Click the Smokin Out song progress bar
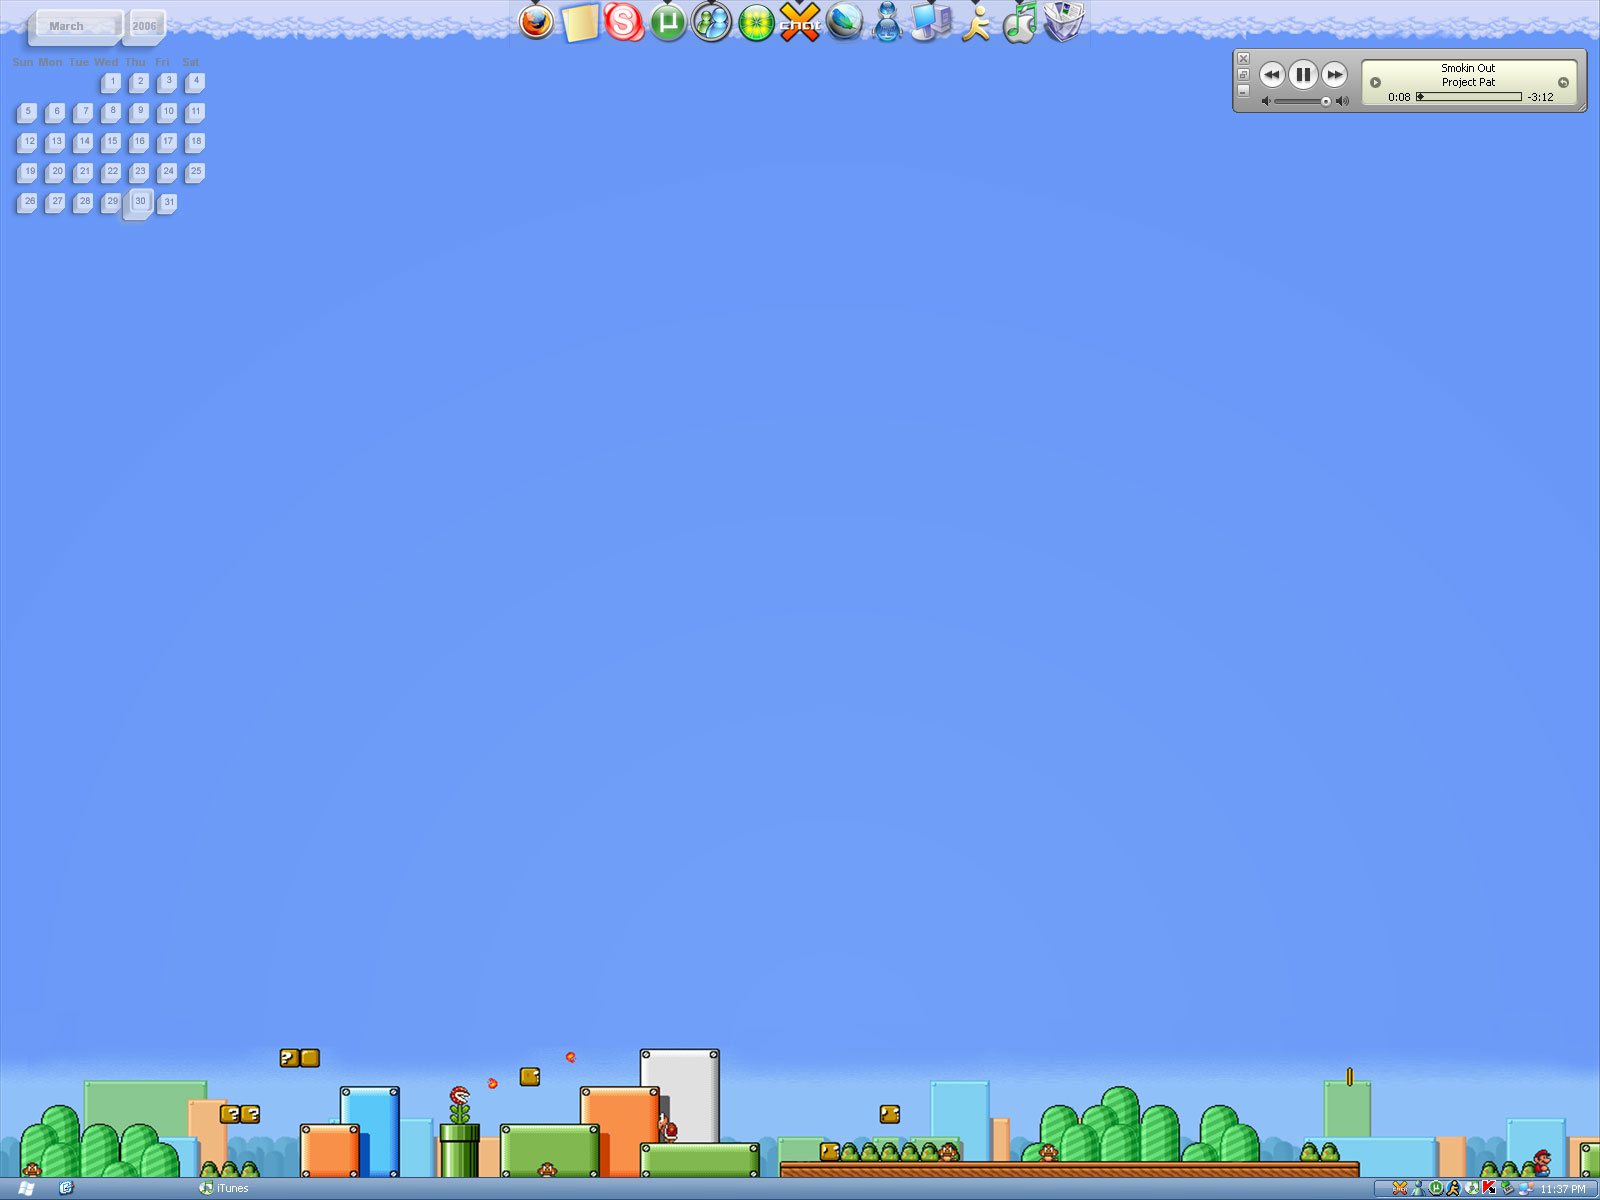This screenshot has height=1200, width=1600. tap(1469, 97)
